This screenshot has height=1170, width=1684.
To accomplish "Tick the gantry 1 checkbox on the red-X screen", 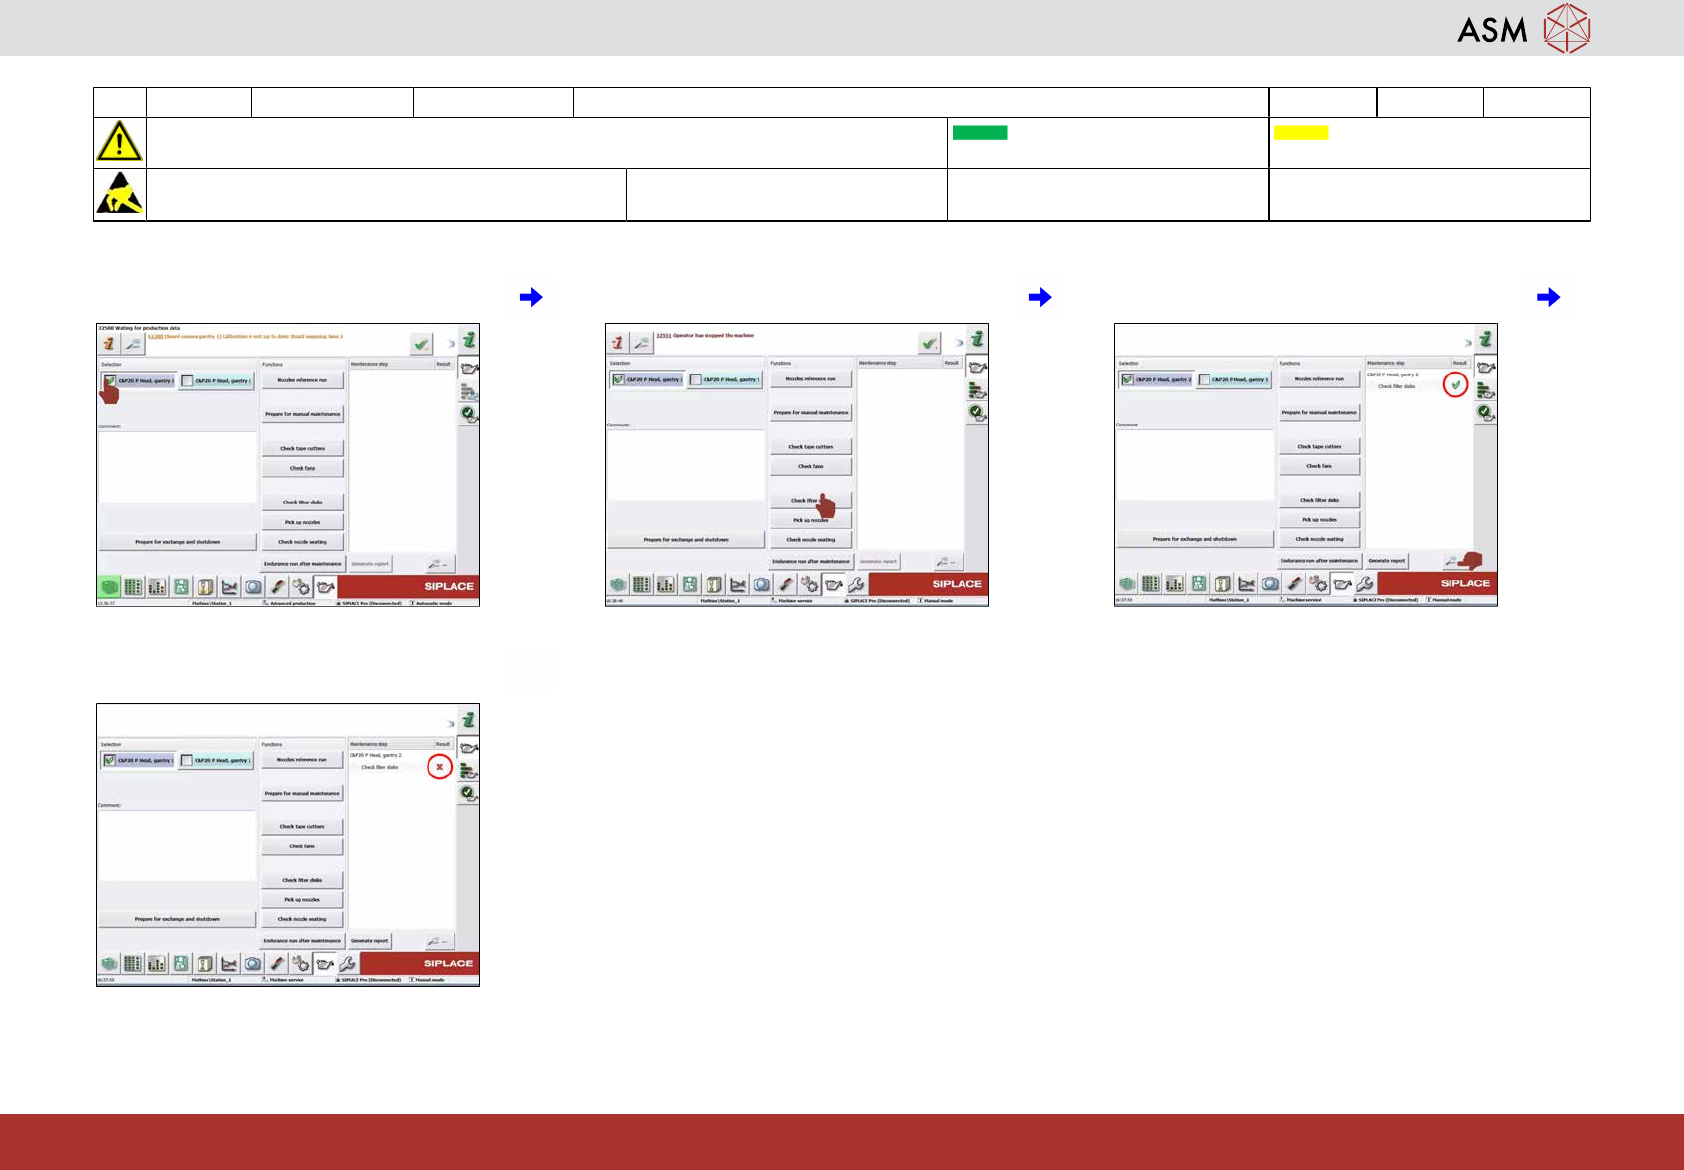I will 187,760.
